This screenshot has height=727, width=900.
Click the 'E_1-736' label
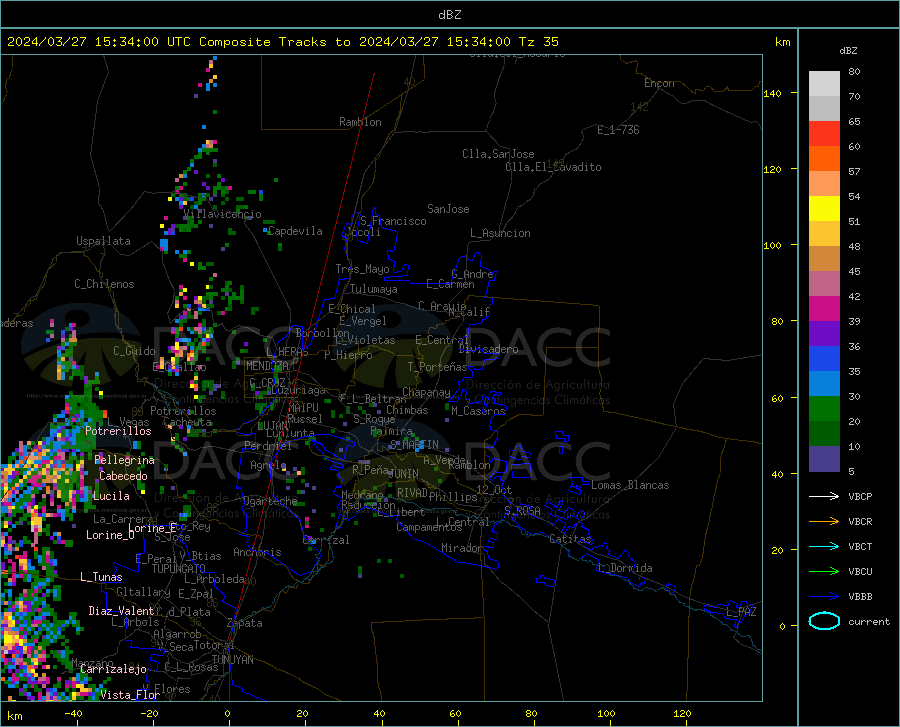[x=618, y=130]
